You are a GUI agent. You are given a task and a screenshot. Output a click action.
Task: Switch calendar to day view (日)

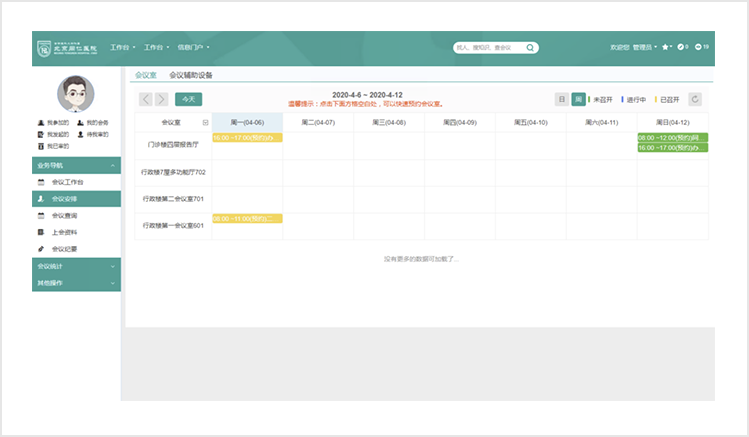(562, 99)
